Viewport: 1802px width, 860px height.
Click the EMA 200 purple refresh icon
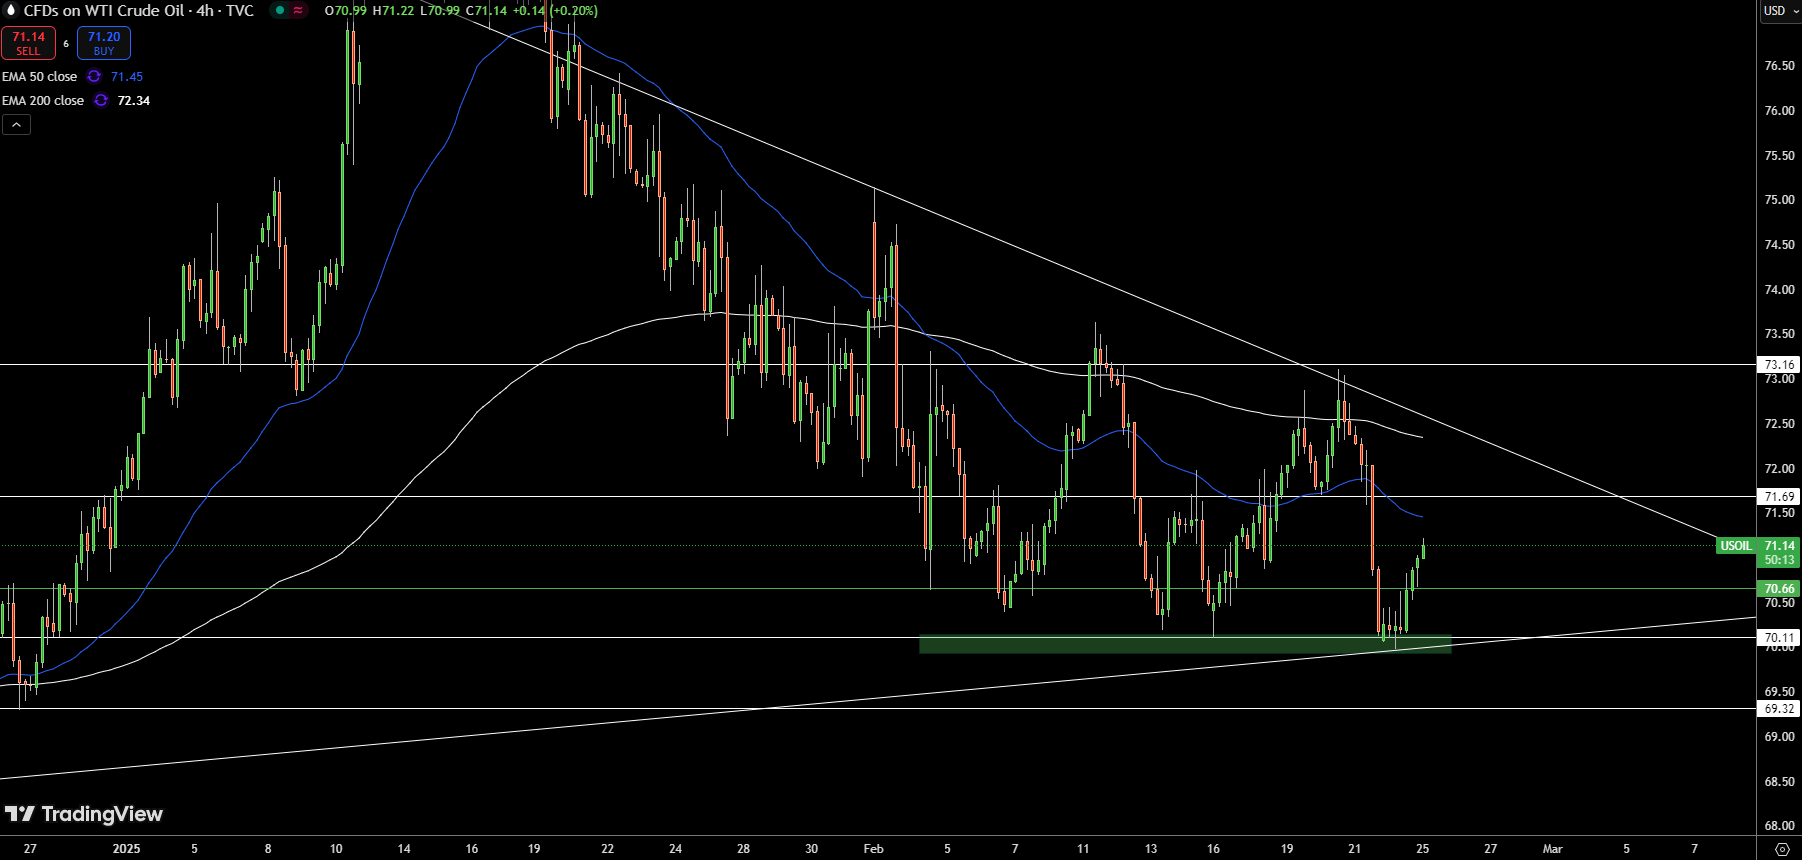point(101,101)
